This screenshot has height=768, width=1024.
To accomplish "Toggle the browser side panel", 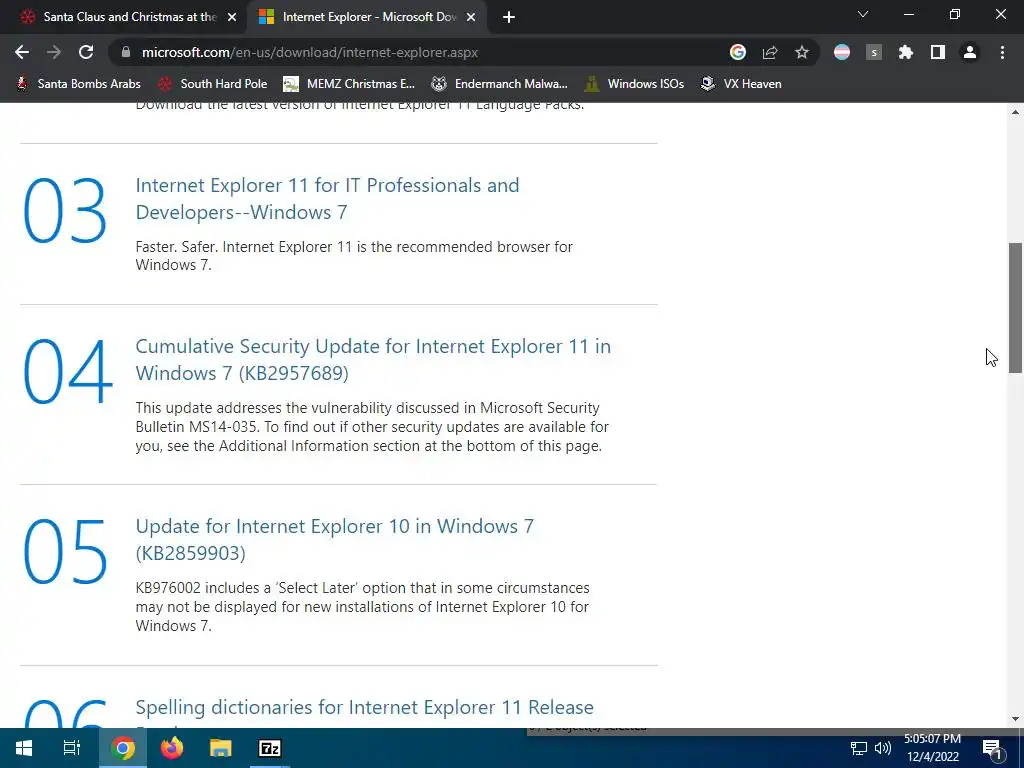I will click(938, 52).
